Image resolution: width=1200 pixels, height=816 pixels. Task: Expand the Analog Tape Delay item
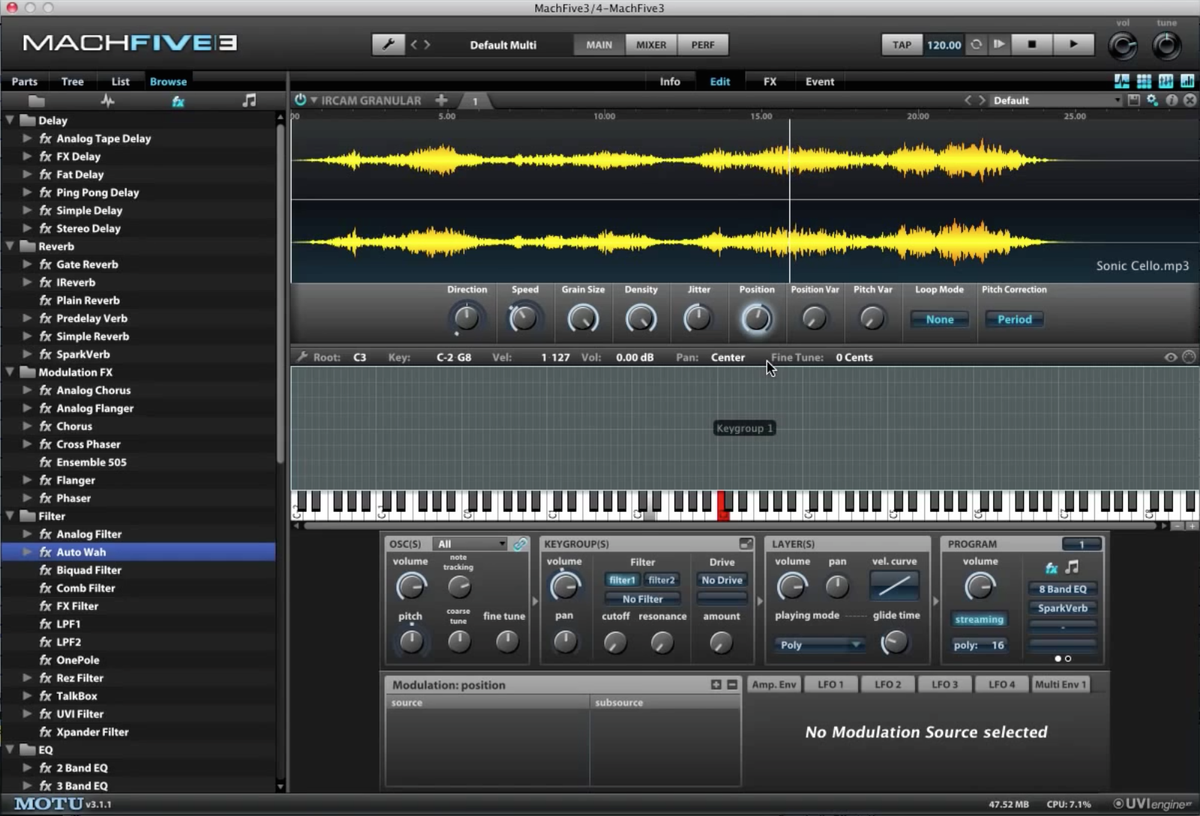click(27, 138)
